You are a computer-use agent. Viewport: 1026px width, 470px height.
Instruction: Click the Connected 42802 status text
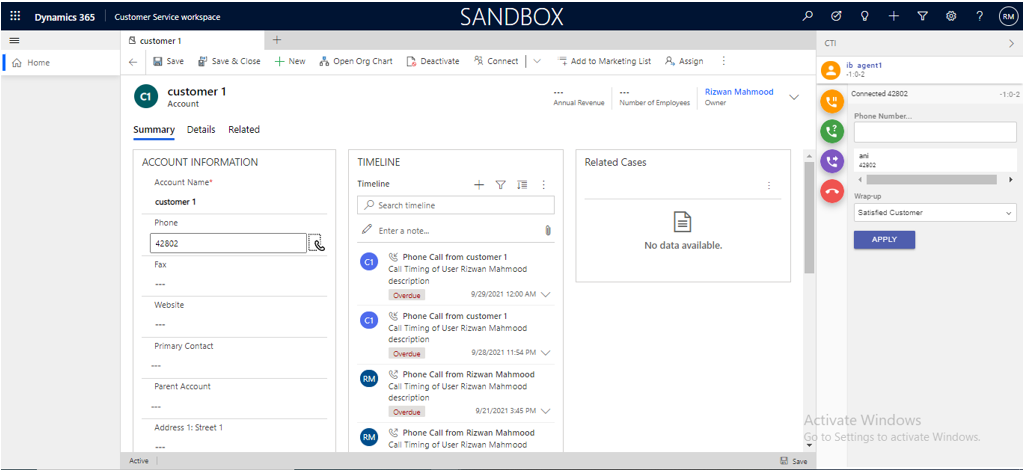(x=879, y=94)
